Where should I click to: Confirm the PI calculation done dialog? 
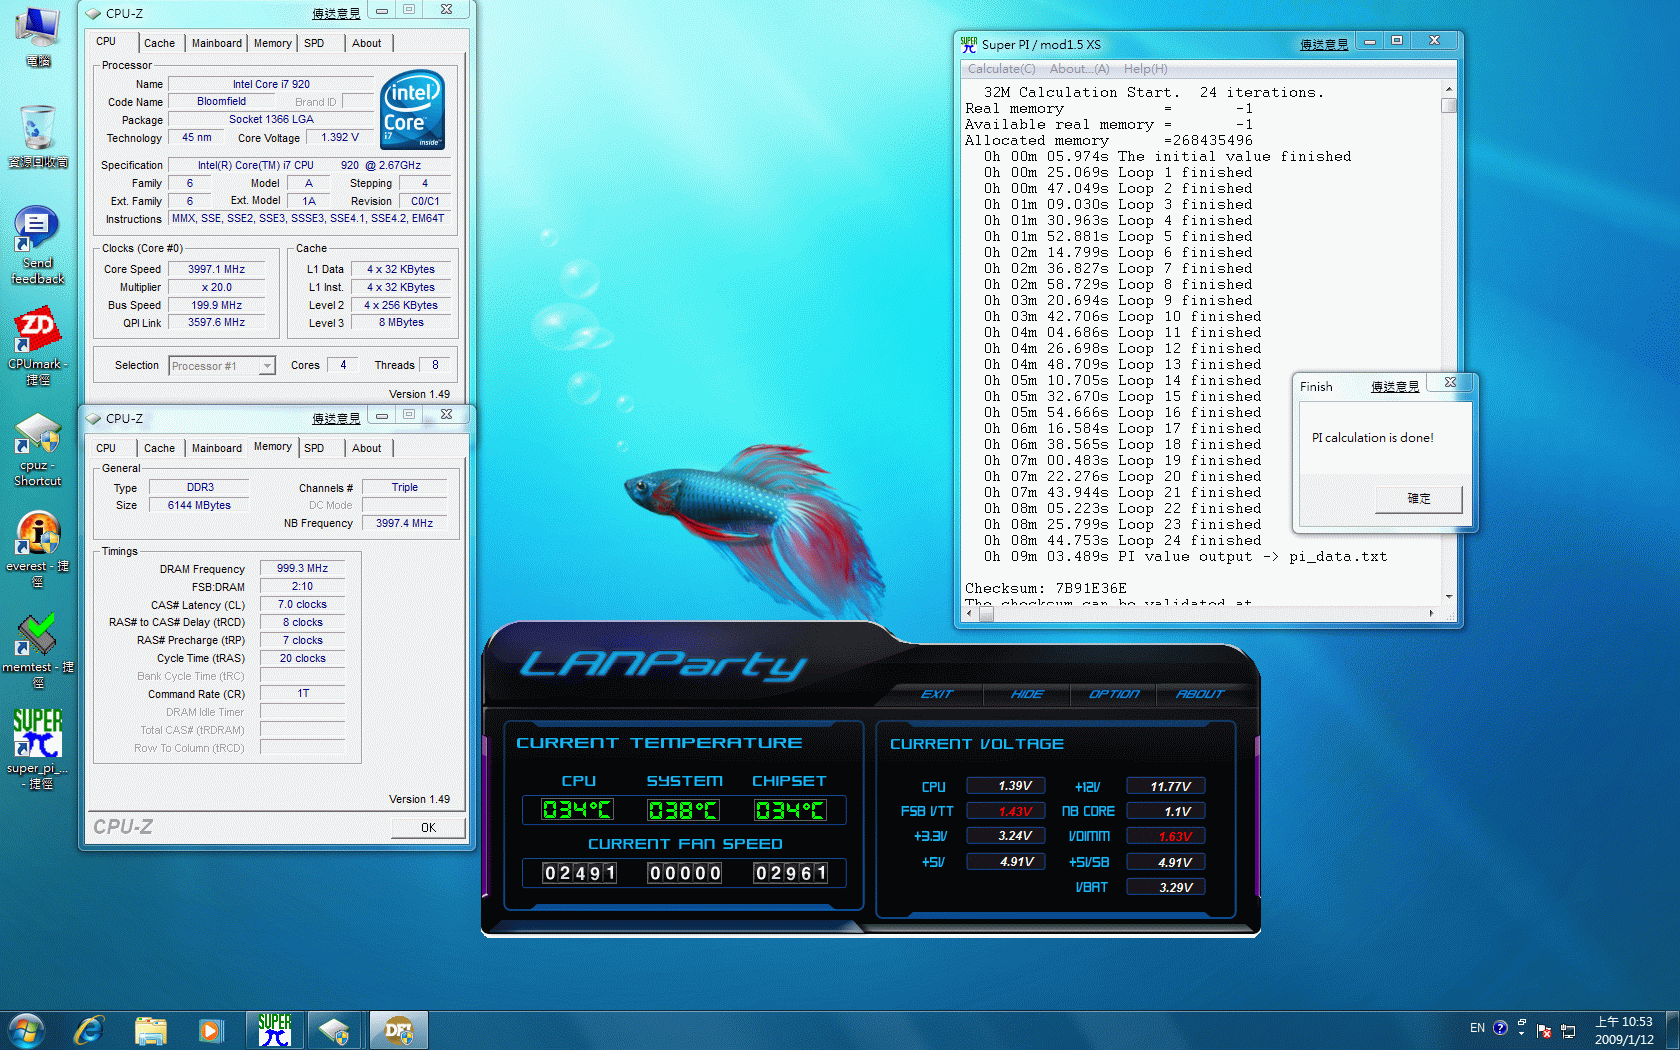coord(1419,498)
